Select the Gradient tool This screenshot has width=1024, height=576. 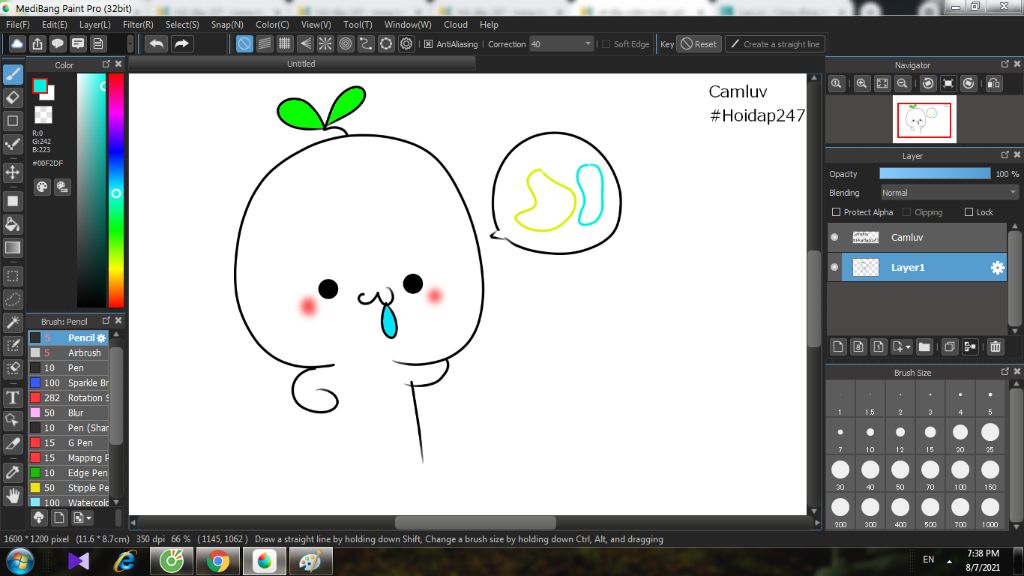pyautogui.click(x=12, y=248)
